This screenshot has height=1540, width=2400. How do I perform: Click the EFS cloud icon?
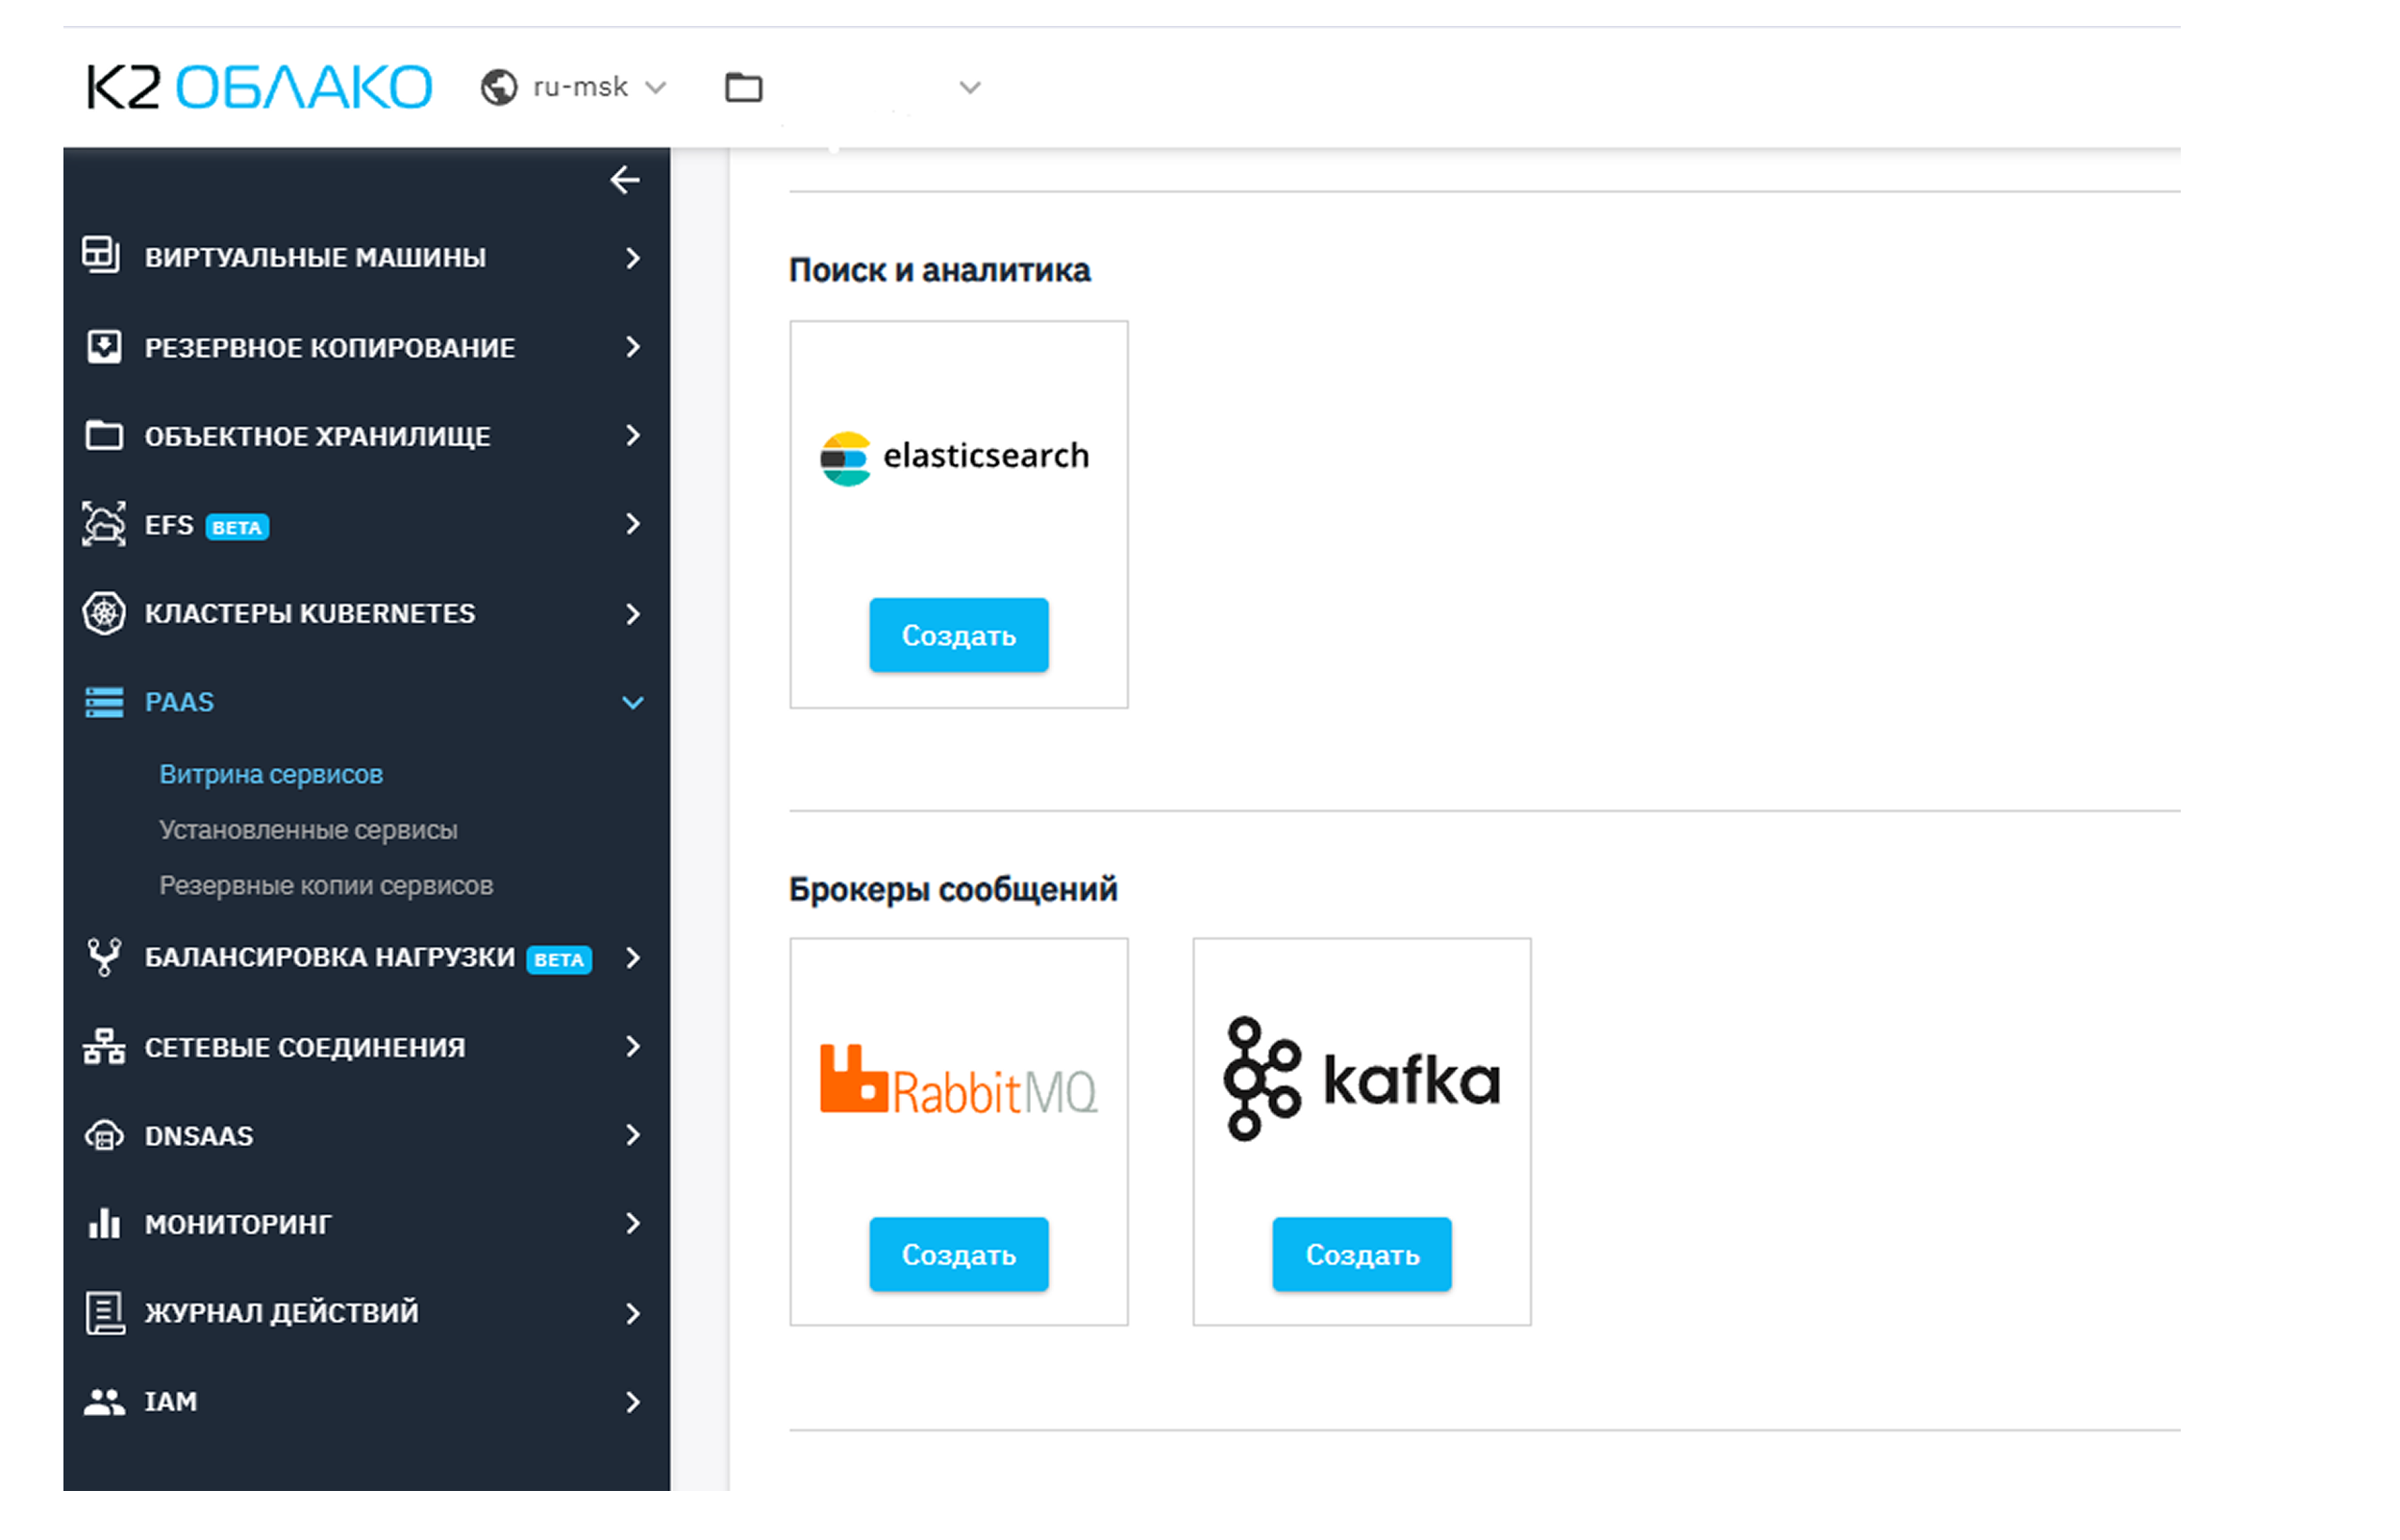pos(103,524)
